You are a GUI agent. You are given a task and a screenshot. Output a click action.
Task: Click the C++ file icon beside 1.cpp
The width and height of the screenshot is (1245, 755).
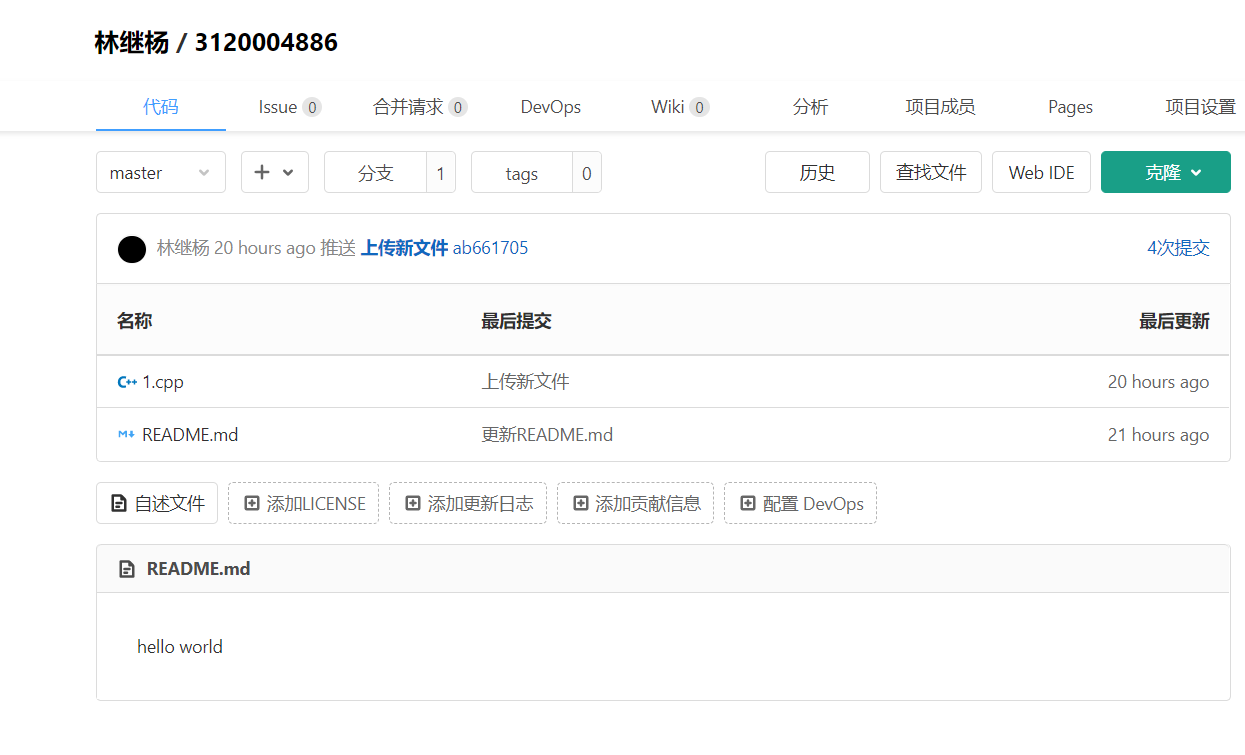coord(127,382)
